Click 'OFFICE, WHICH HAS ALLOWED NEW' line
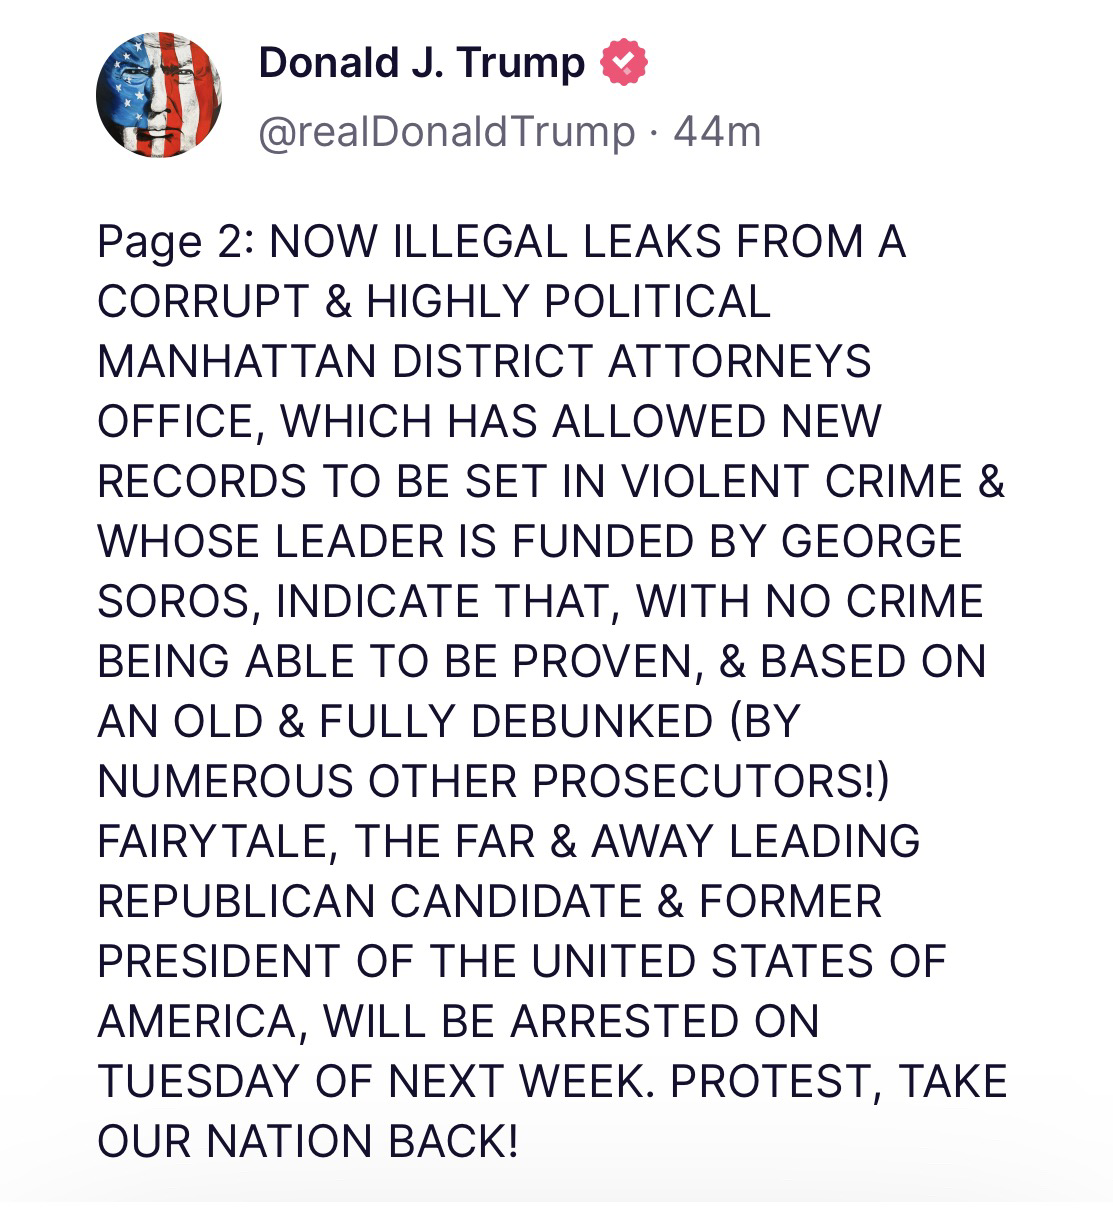 (x=489, y=422)
